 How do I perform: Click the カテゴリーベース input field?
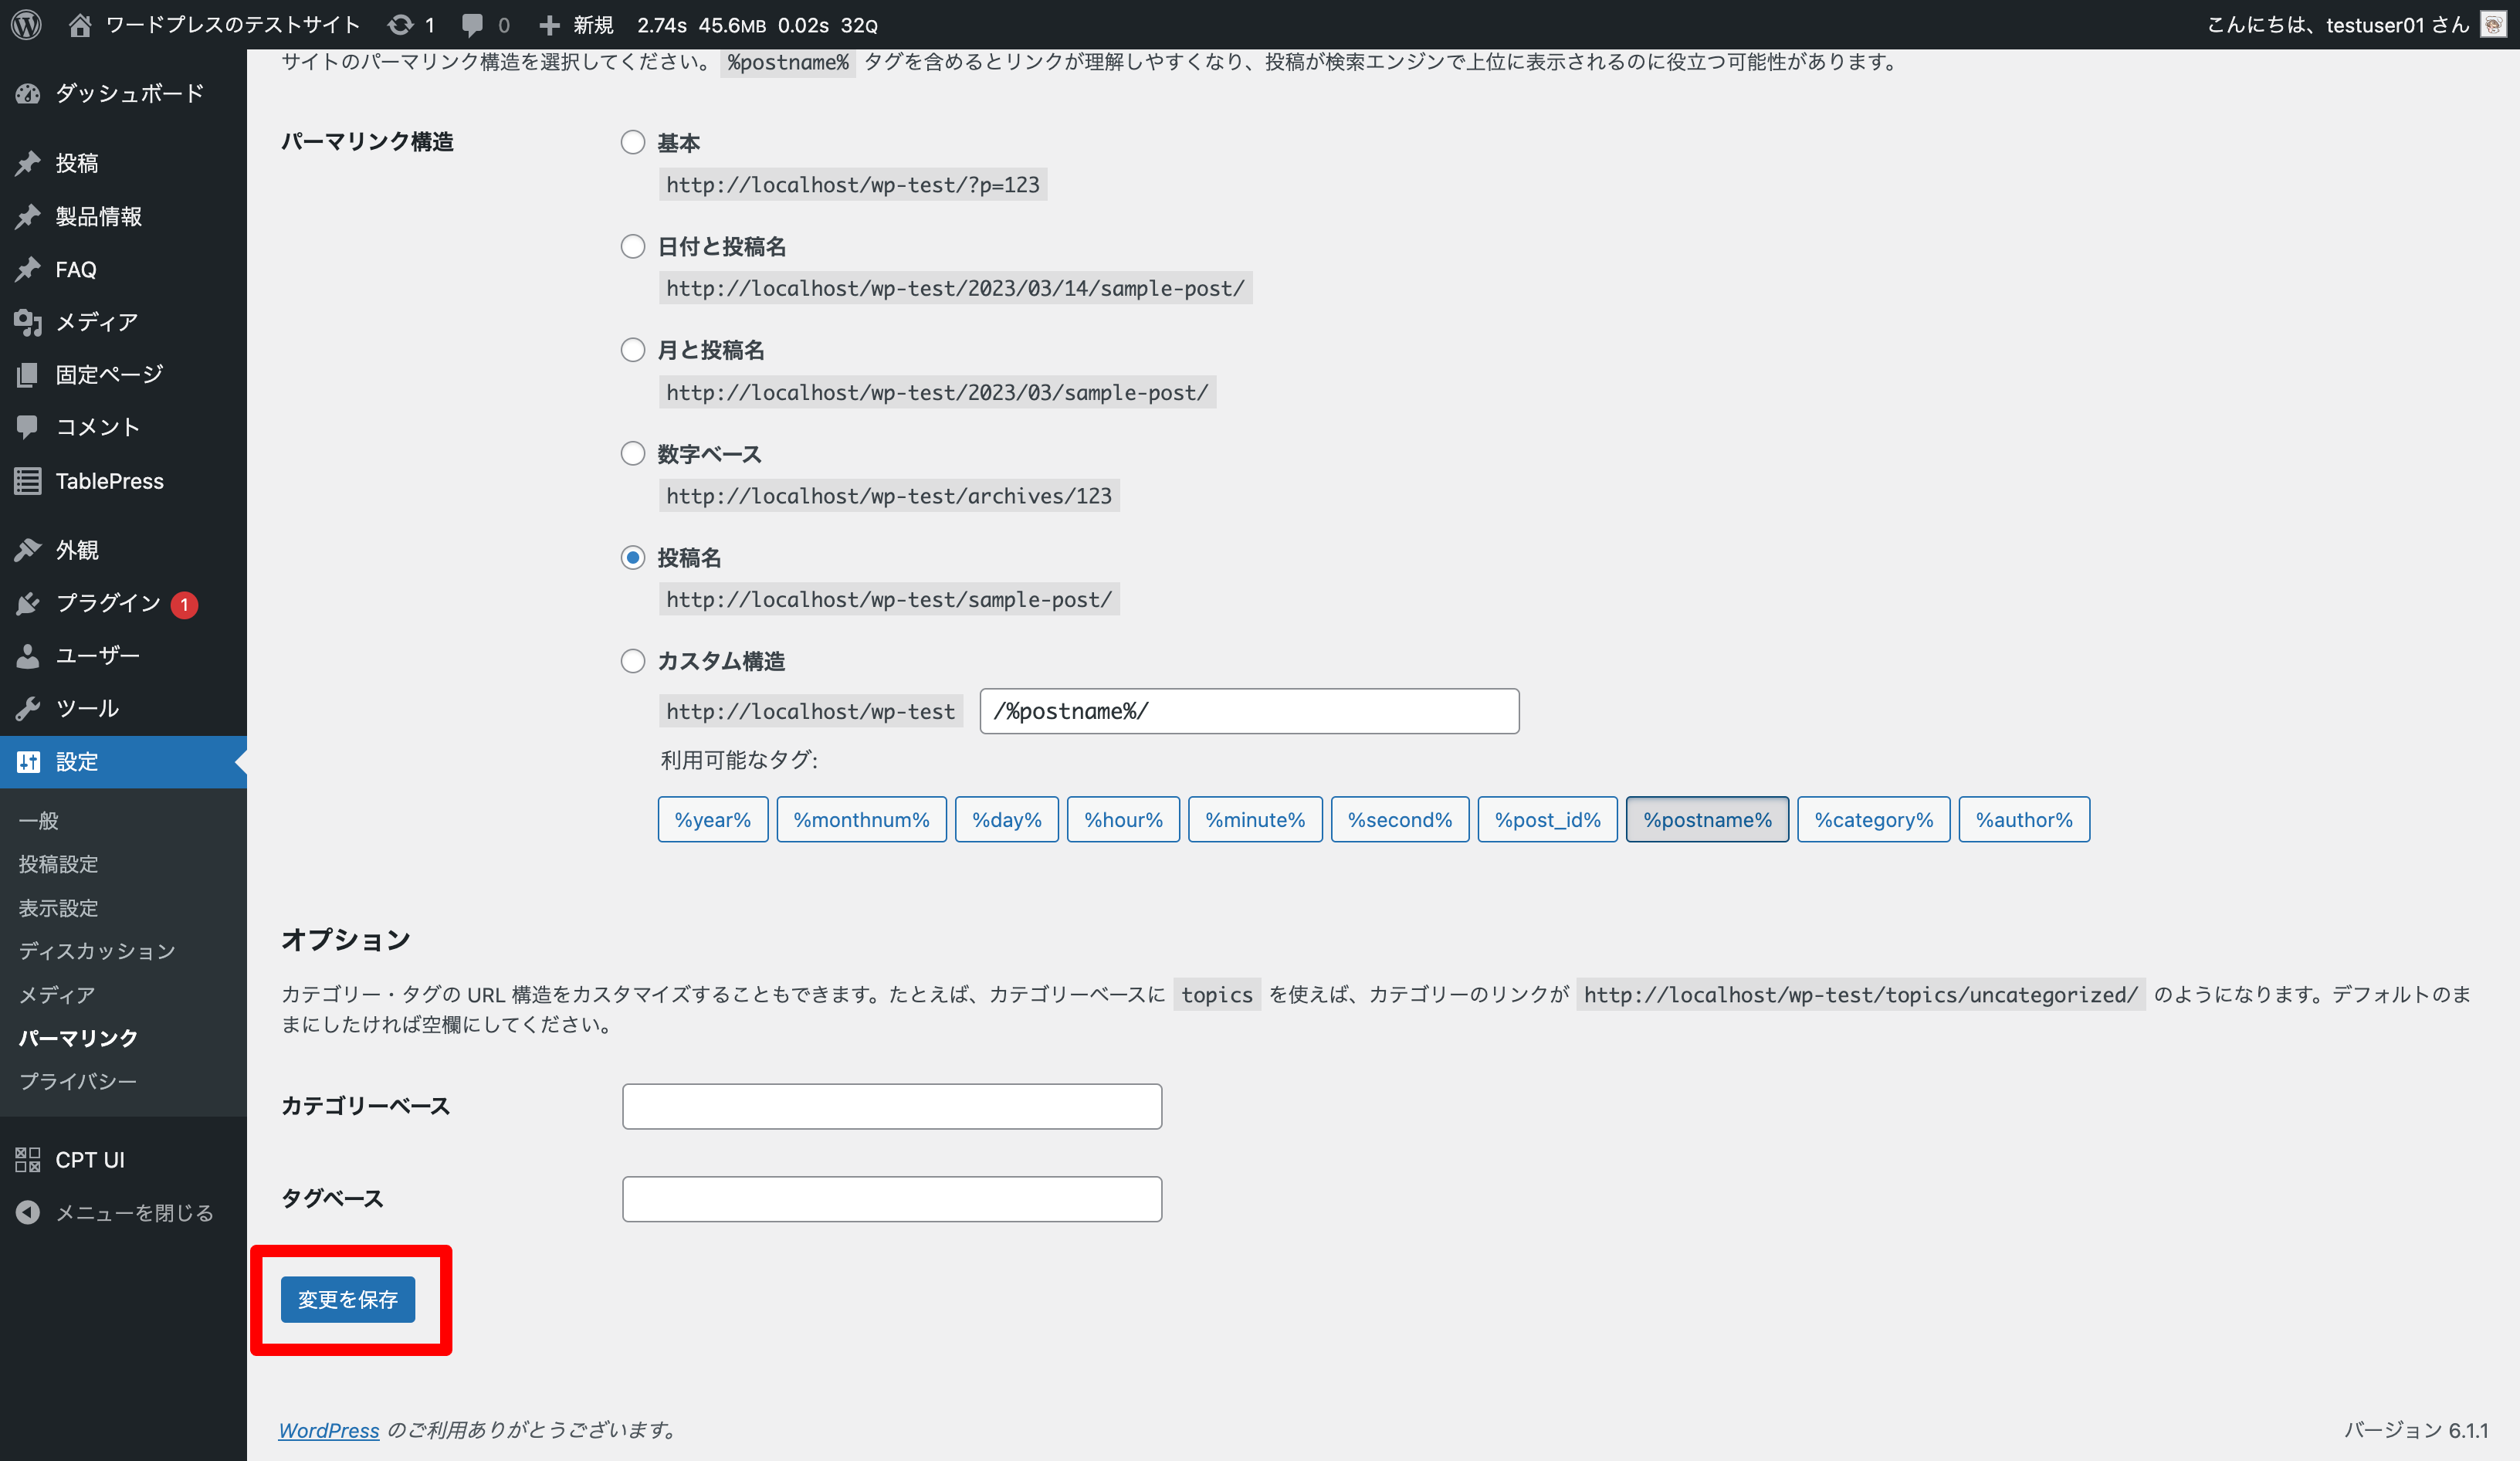(x=892, y=1106)
